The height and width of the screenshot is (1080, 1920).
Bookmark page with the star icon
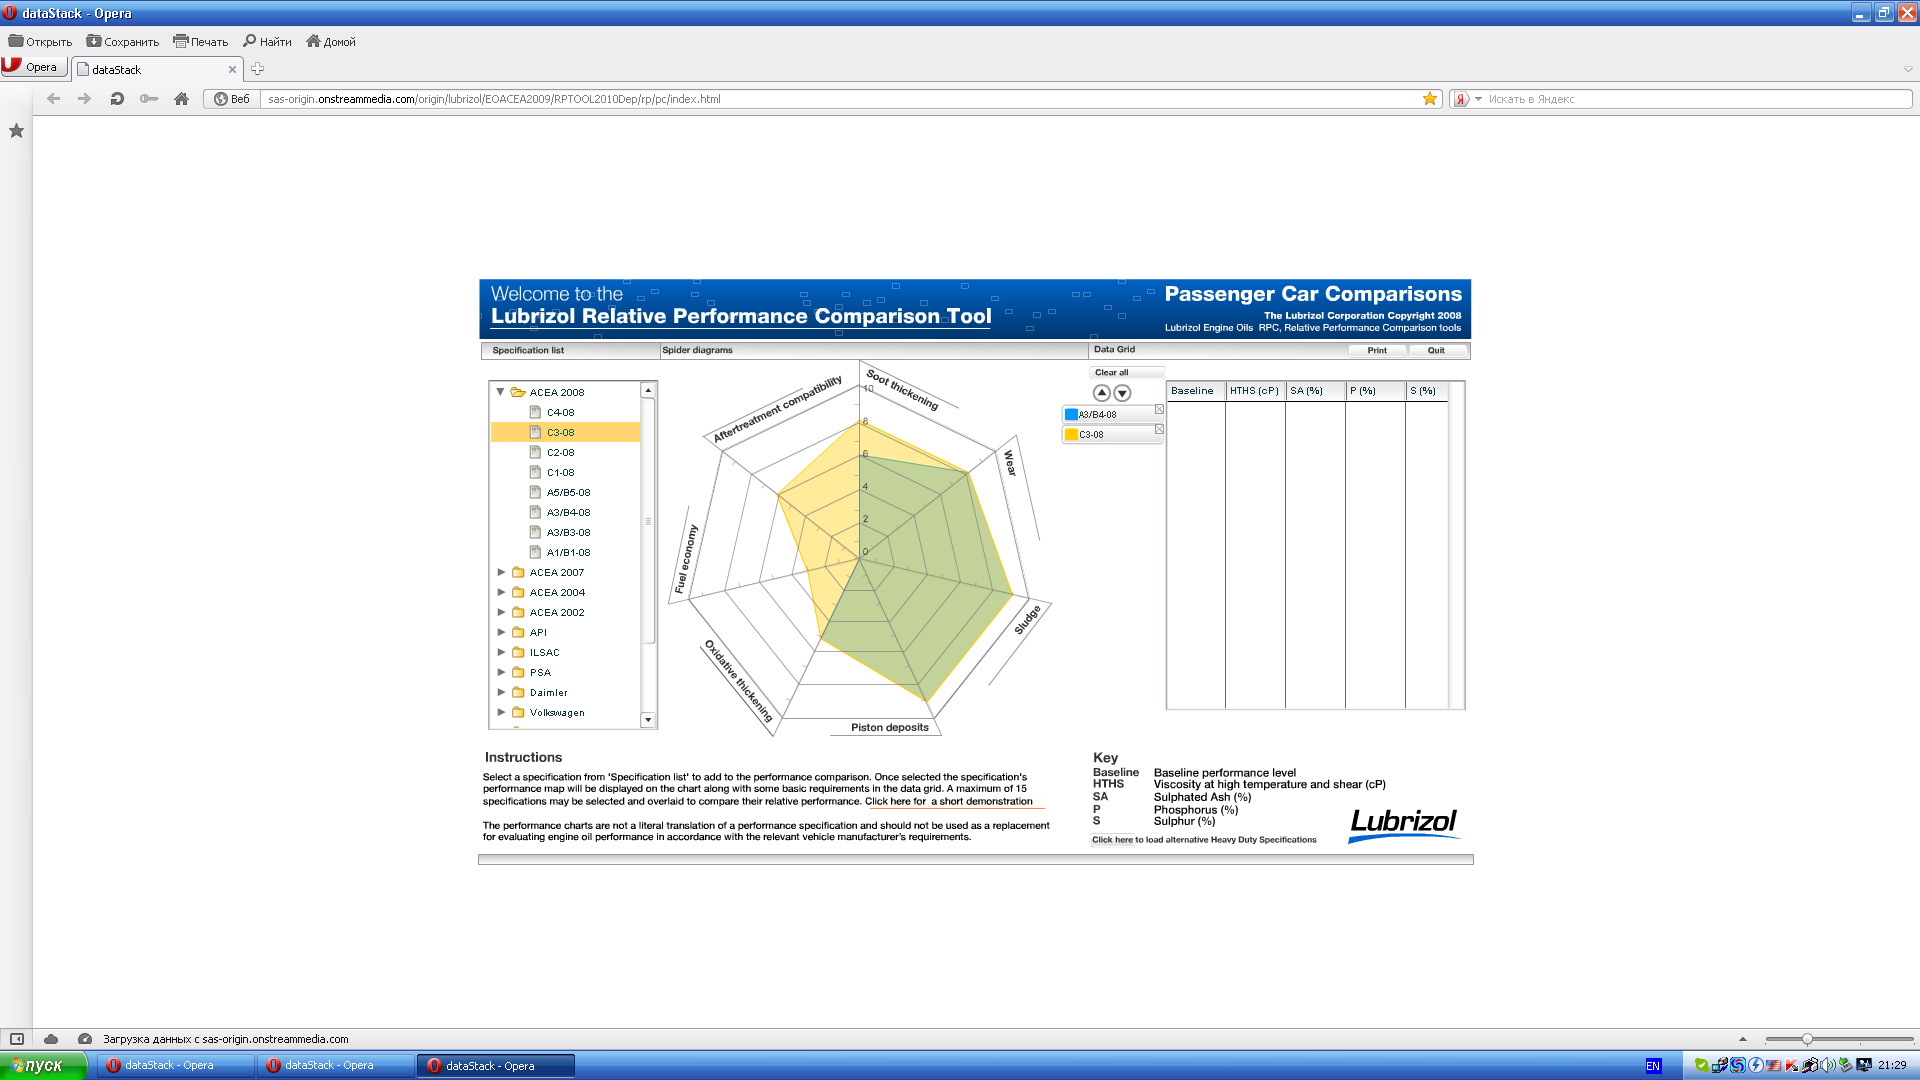tap(1430, 99)
